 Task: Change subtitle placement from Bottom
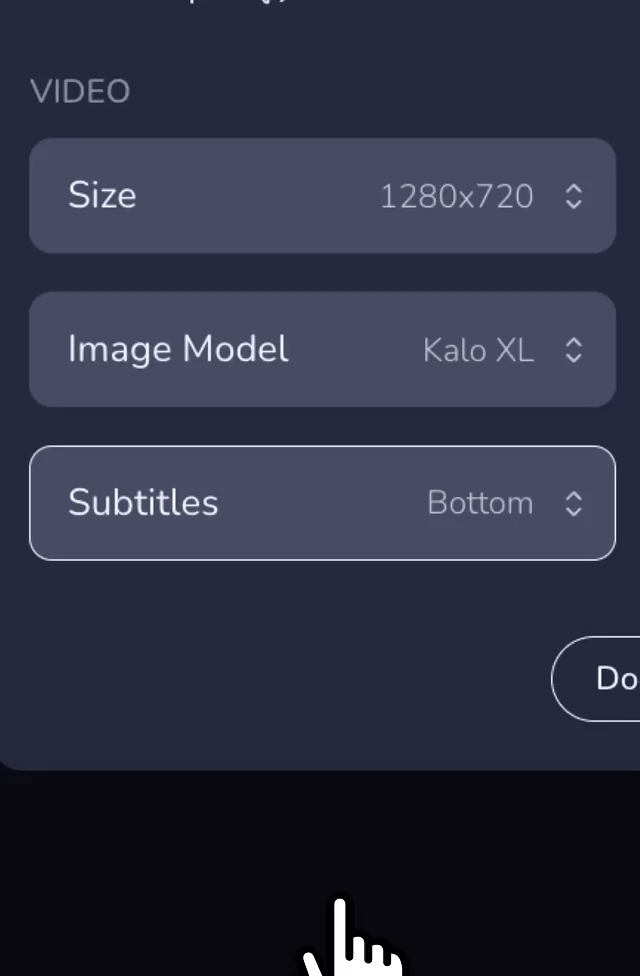(x=480, y=503)
